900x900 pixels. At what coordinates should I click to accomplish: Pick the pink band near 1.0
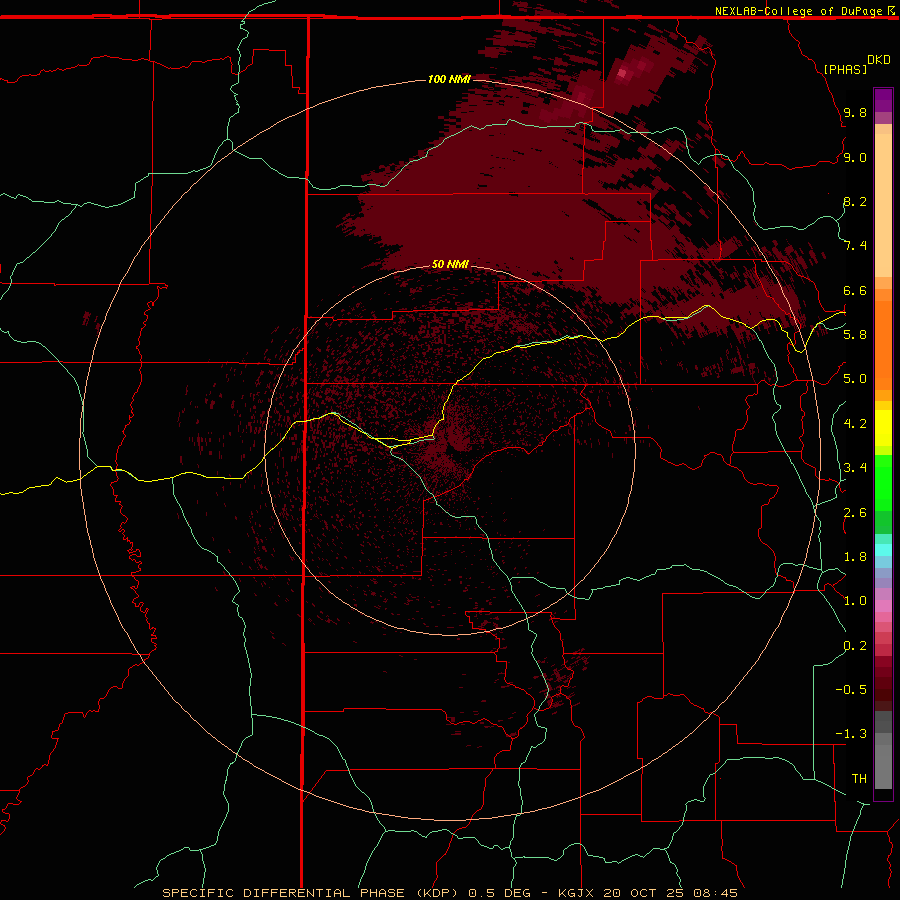pos(883,606)
